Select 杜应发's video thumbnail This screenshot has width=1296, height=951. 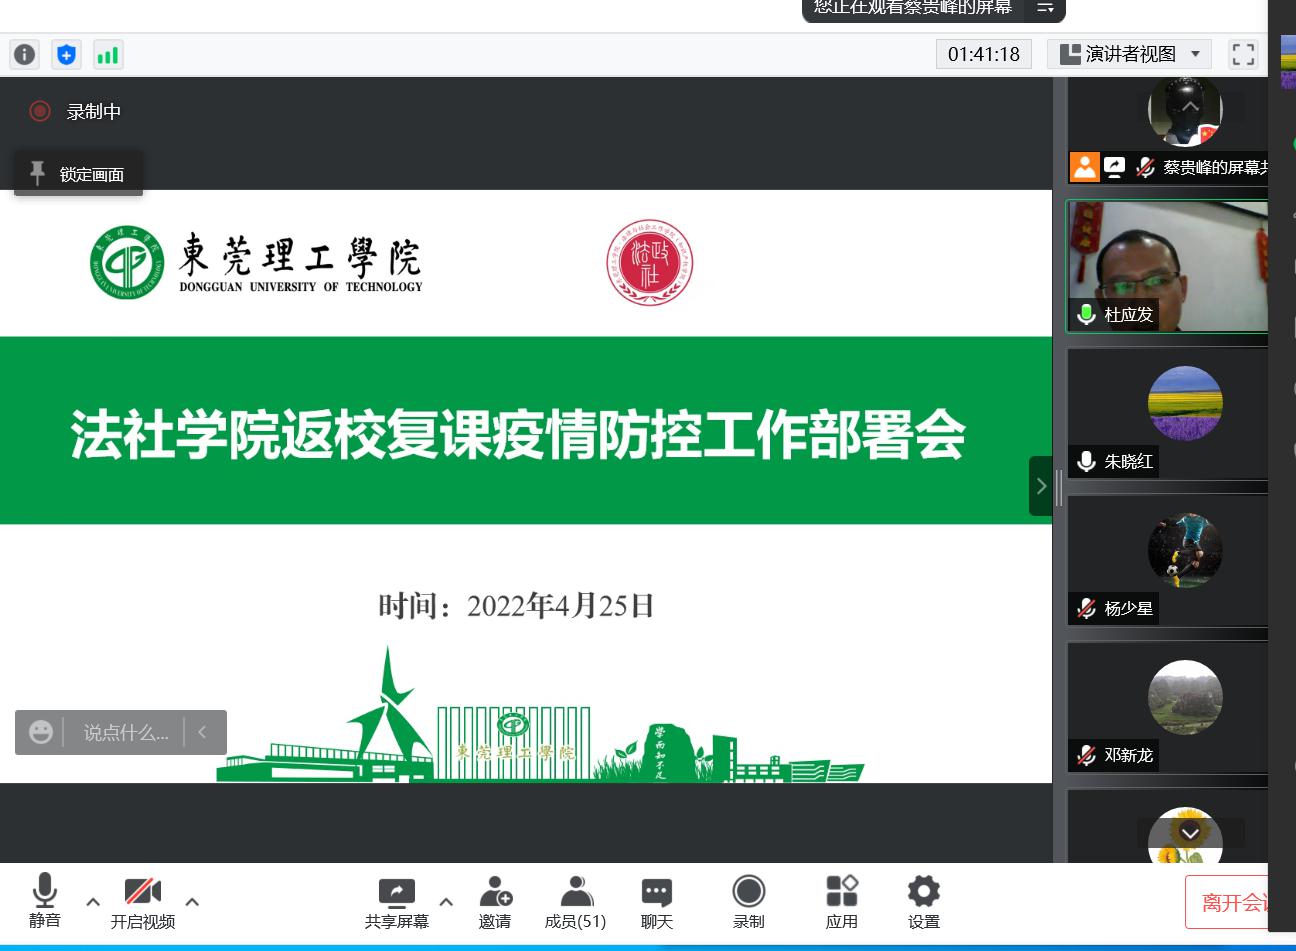(x=1167, y=266)
